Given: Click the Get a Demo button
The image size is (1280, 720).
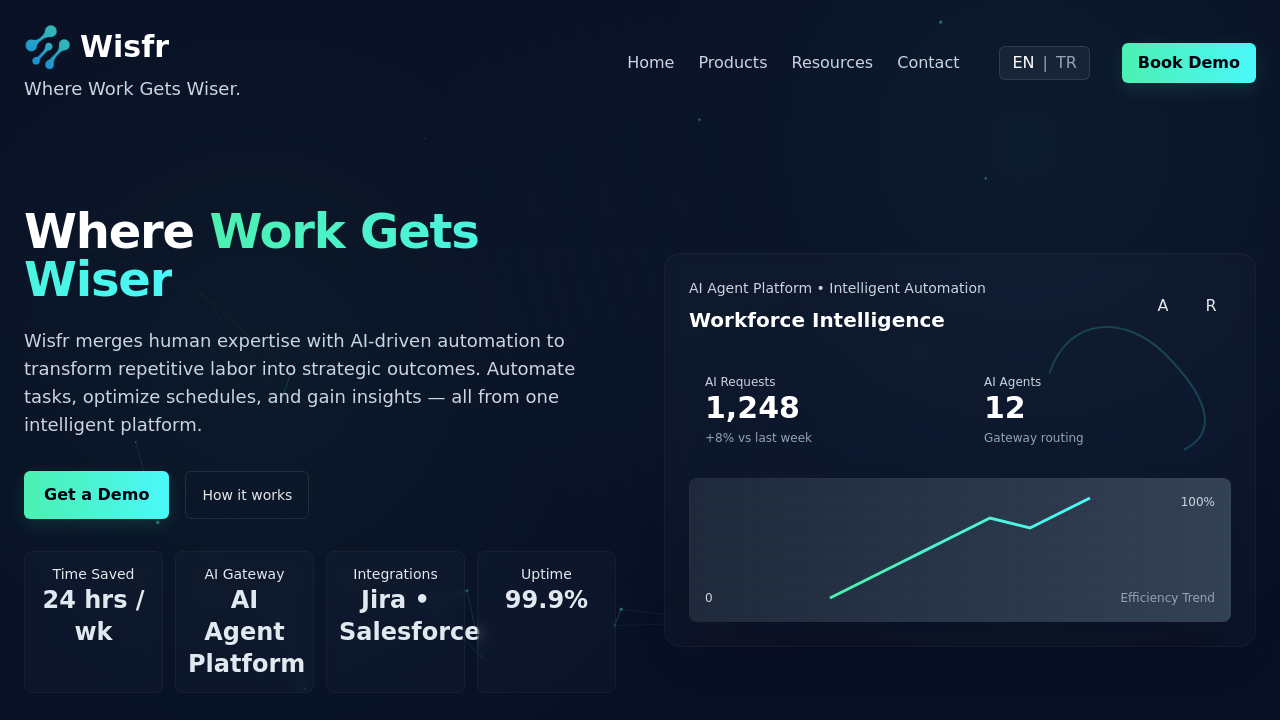Looking at the screenshot, I should 96,495.
